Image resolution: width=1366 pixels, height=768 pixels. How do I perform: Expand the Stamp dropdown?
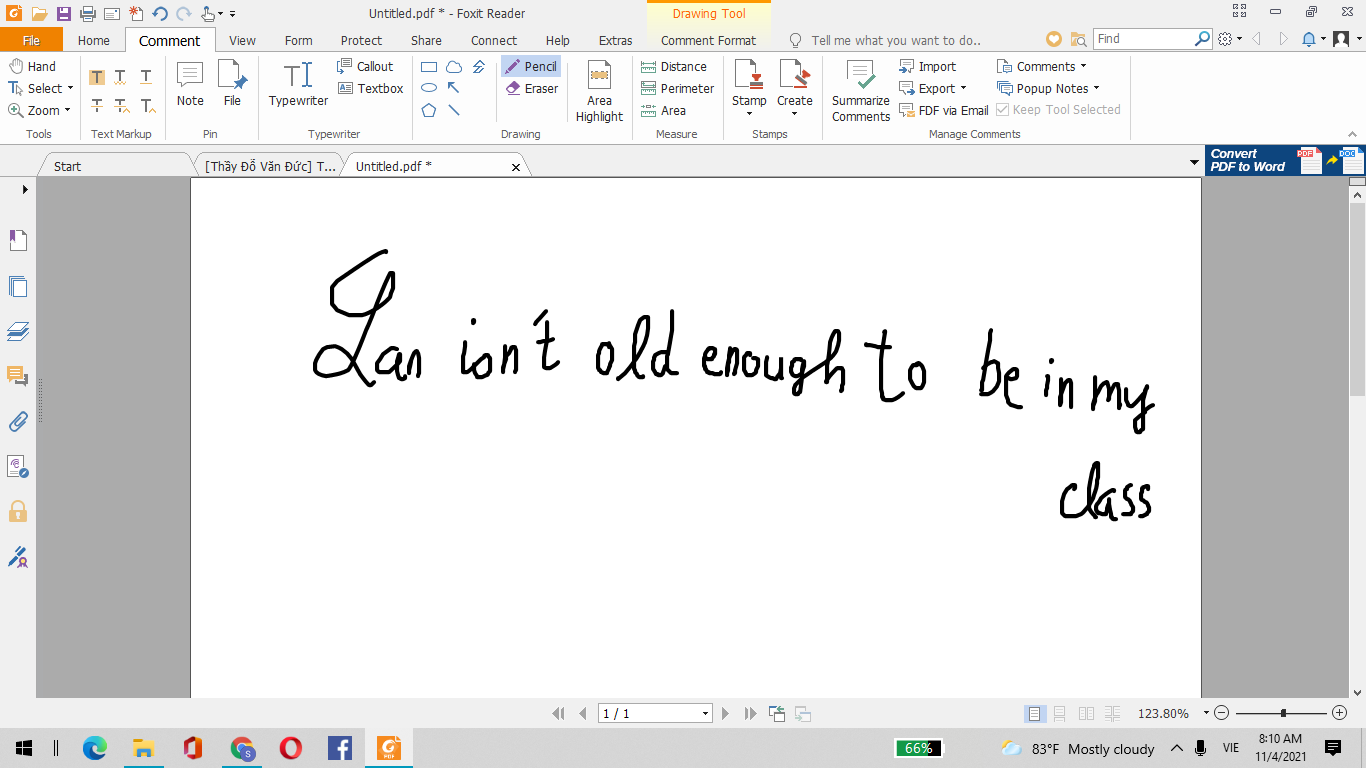[749, 113]
